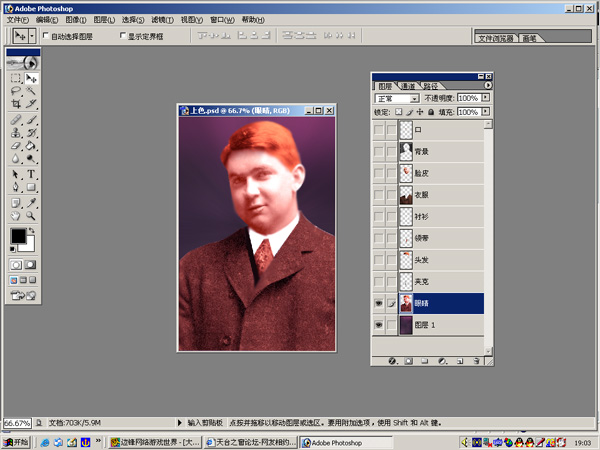Select the Crop tool
The height and width of the screenshot is (450, 600).
tap(15, 104)
